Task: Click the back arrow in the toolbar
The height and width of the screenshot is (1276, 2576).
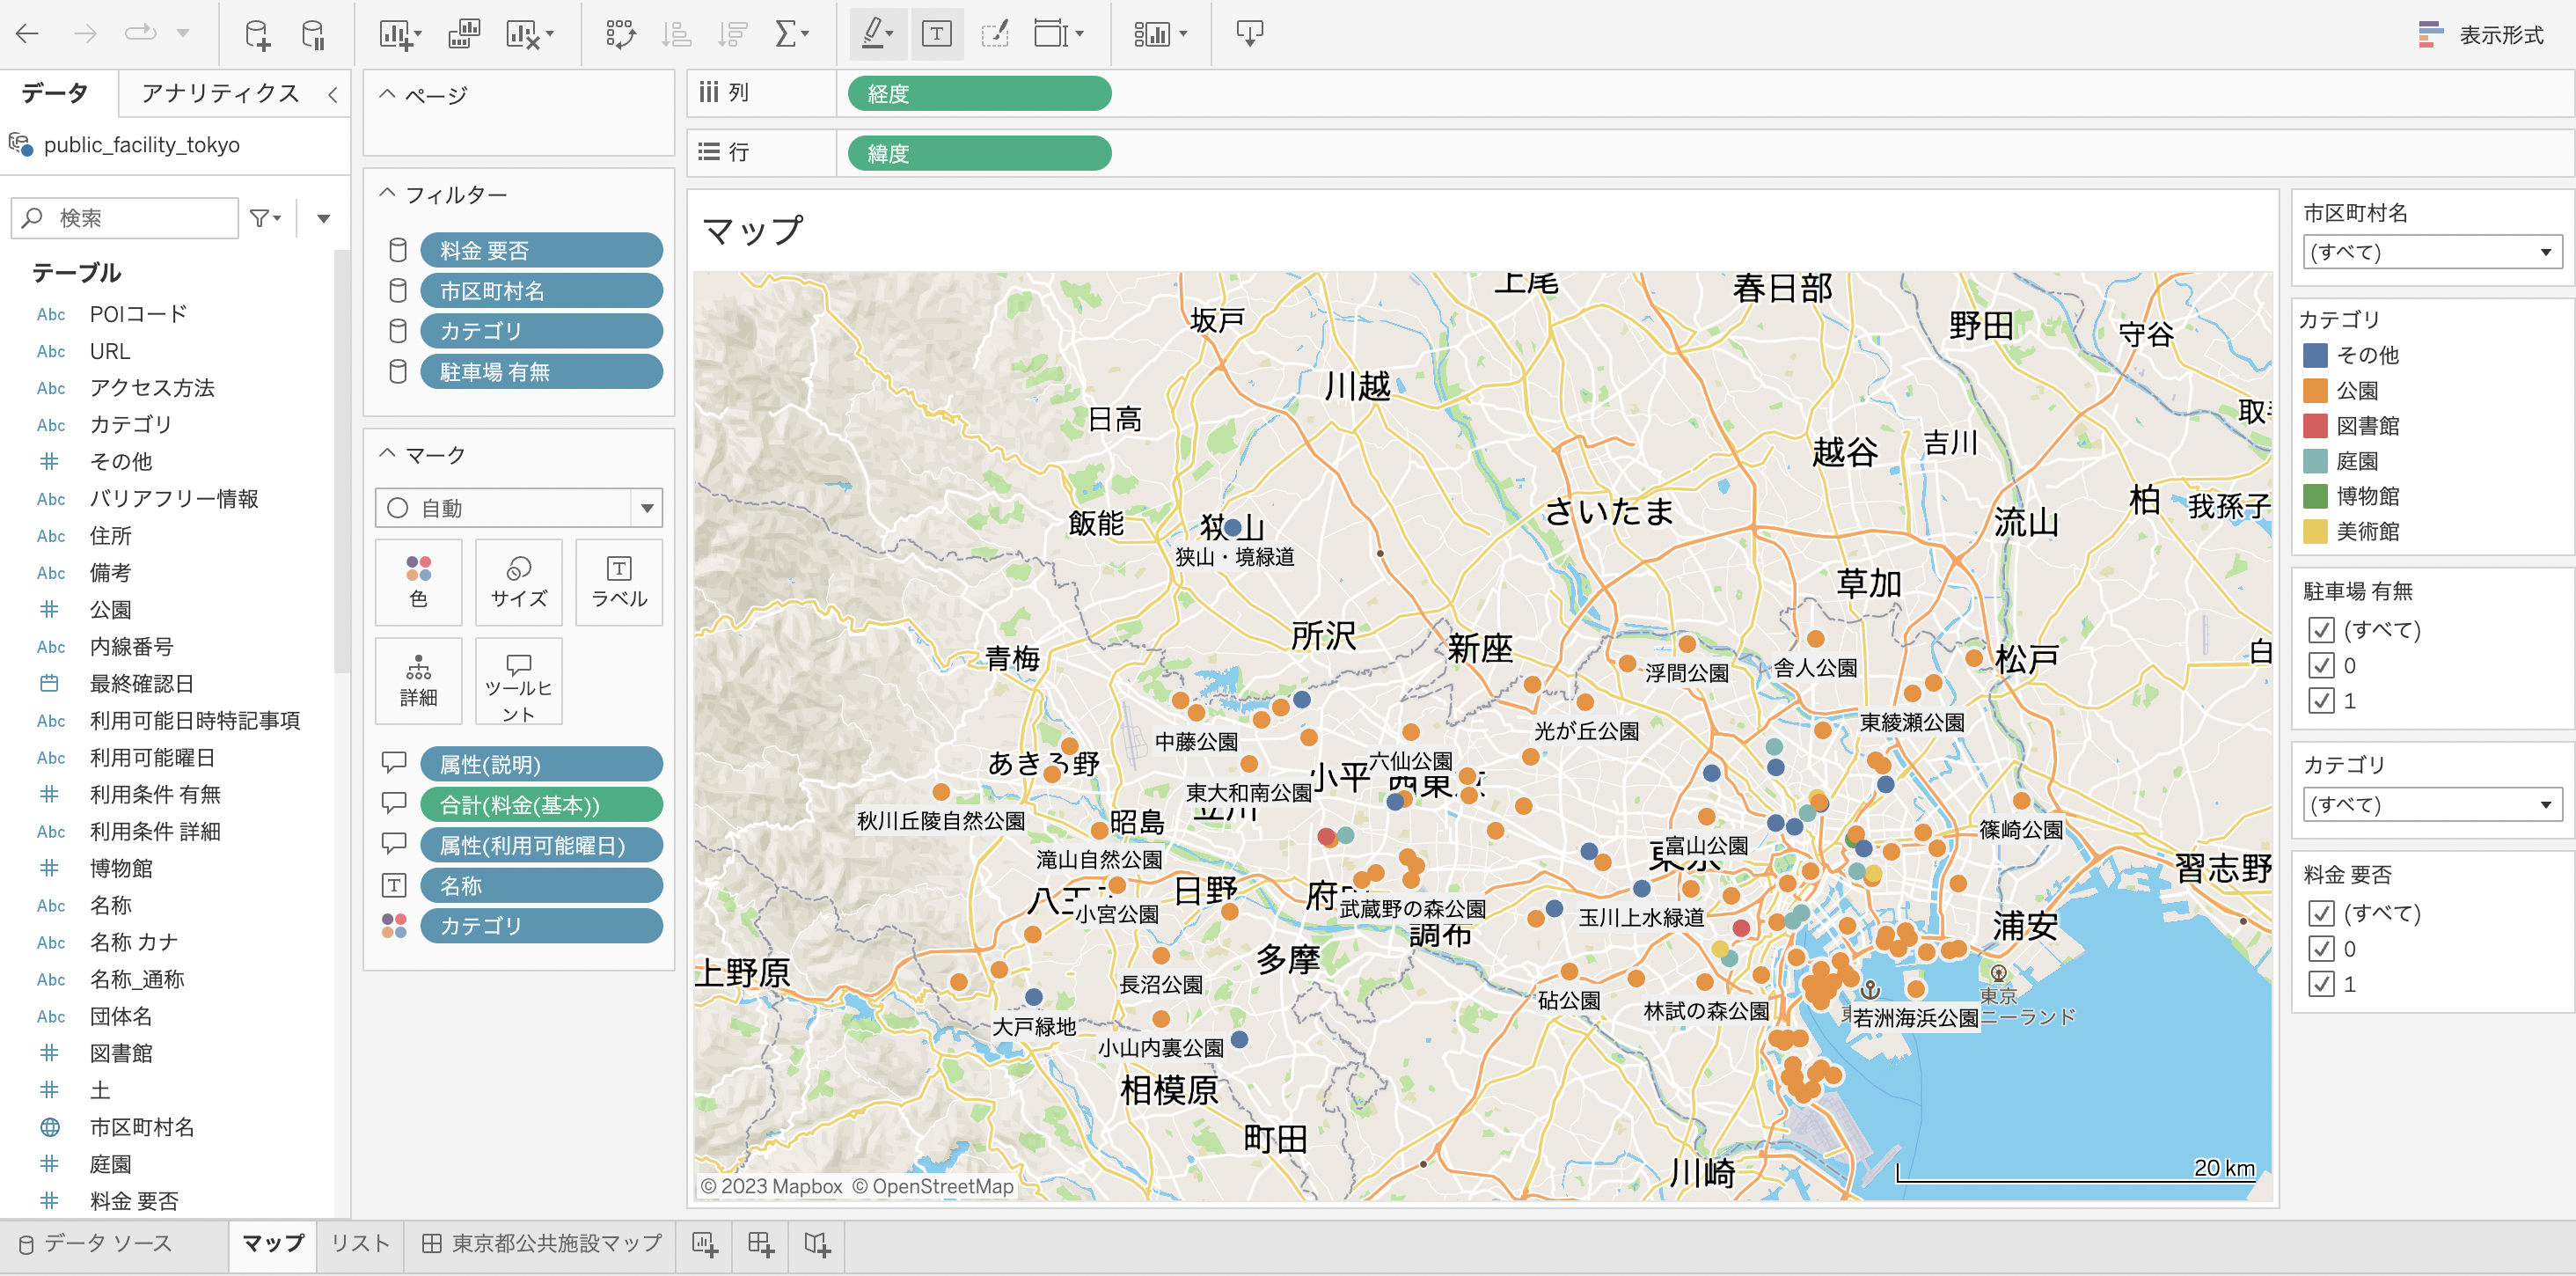Action: pyautogui.click(x=28, y=34)
